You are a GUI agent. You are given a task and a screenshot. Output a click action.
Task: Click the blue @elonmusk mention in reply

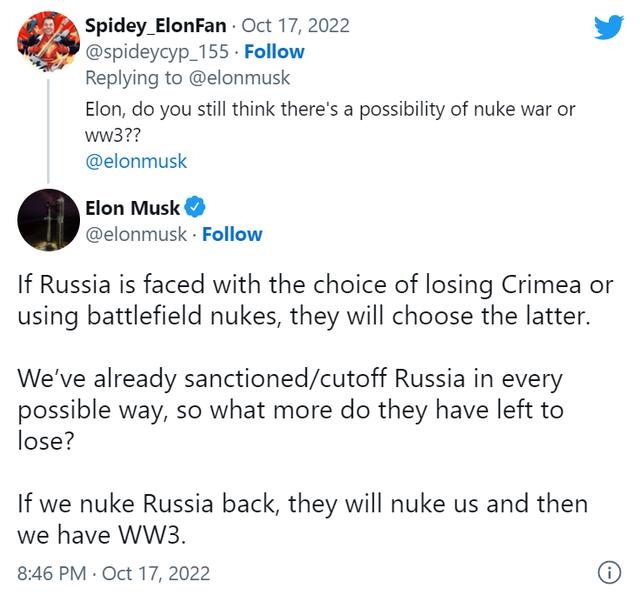pos(136,161)
